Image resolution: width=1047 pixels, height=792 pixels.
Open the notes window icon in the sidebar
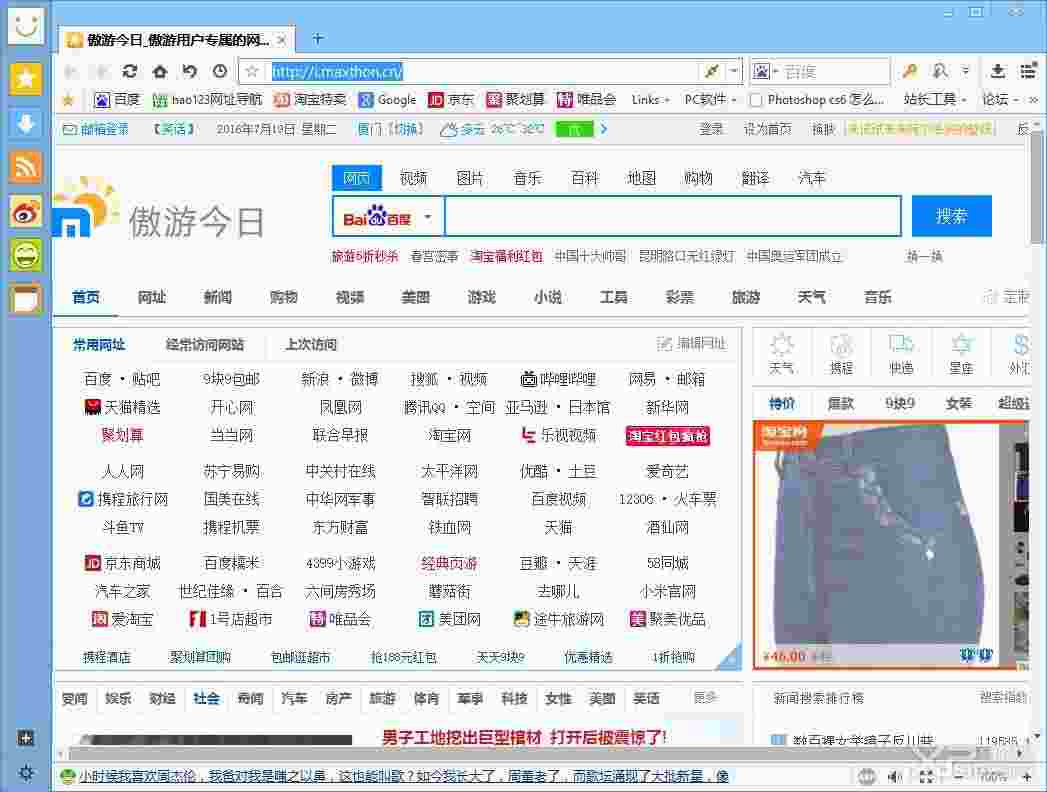25,299
